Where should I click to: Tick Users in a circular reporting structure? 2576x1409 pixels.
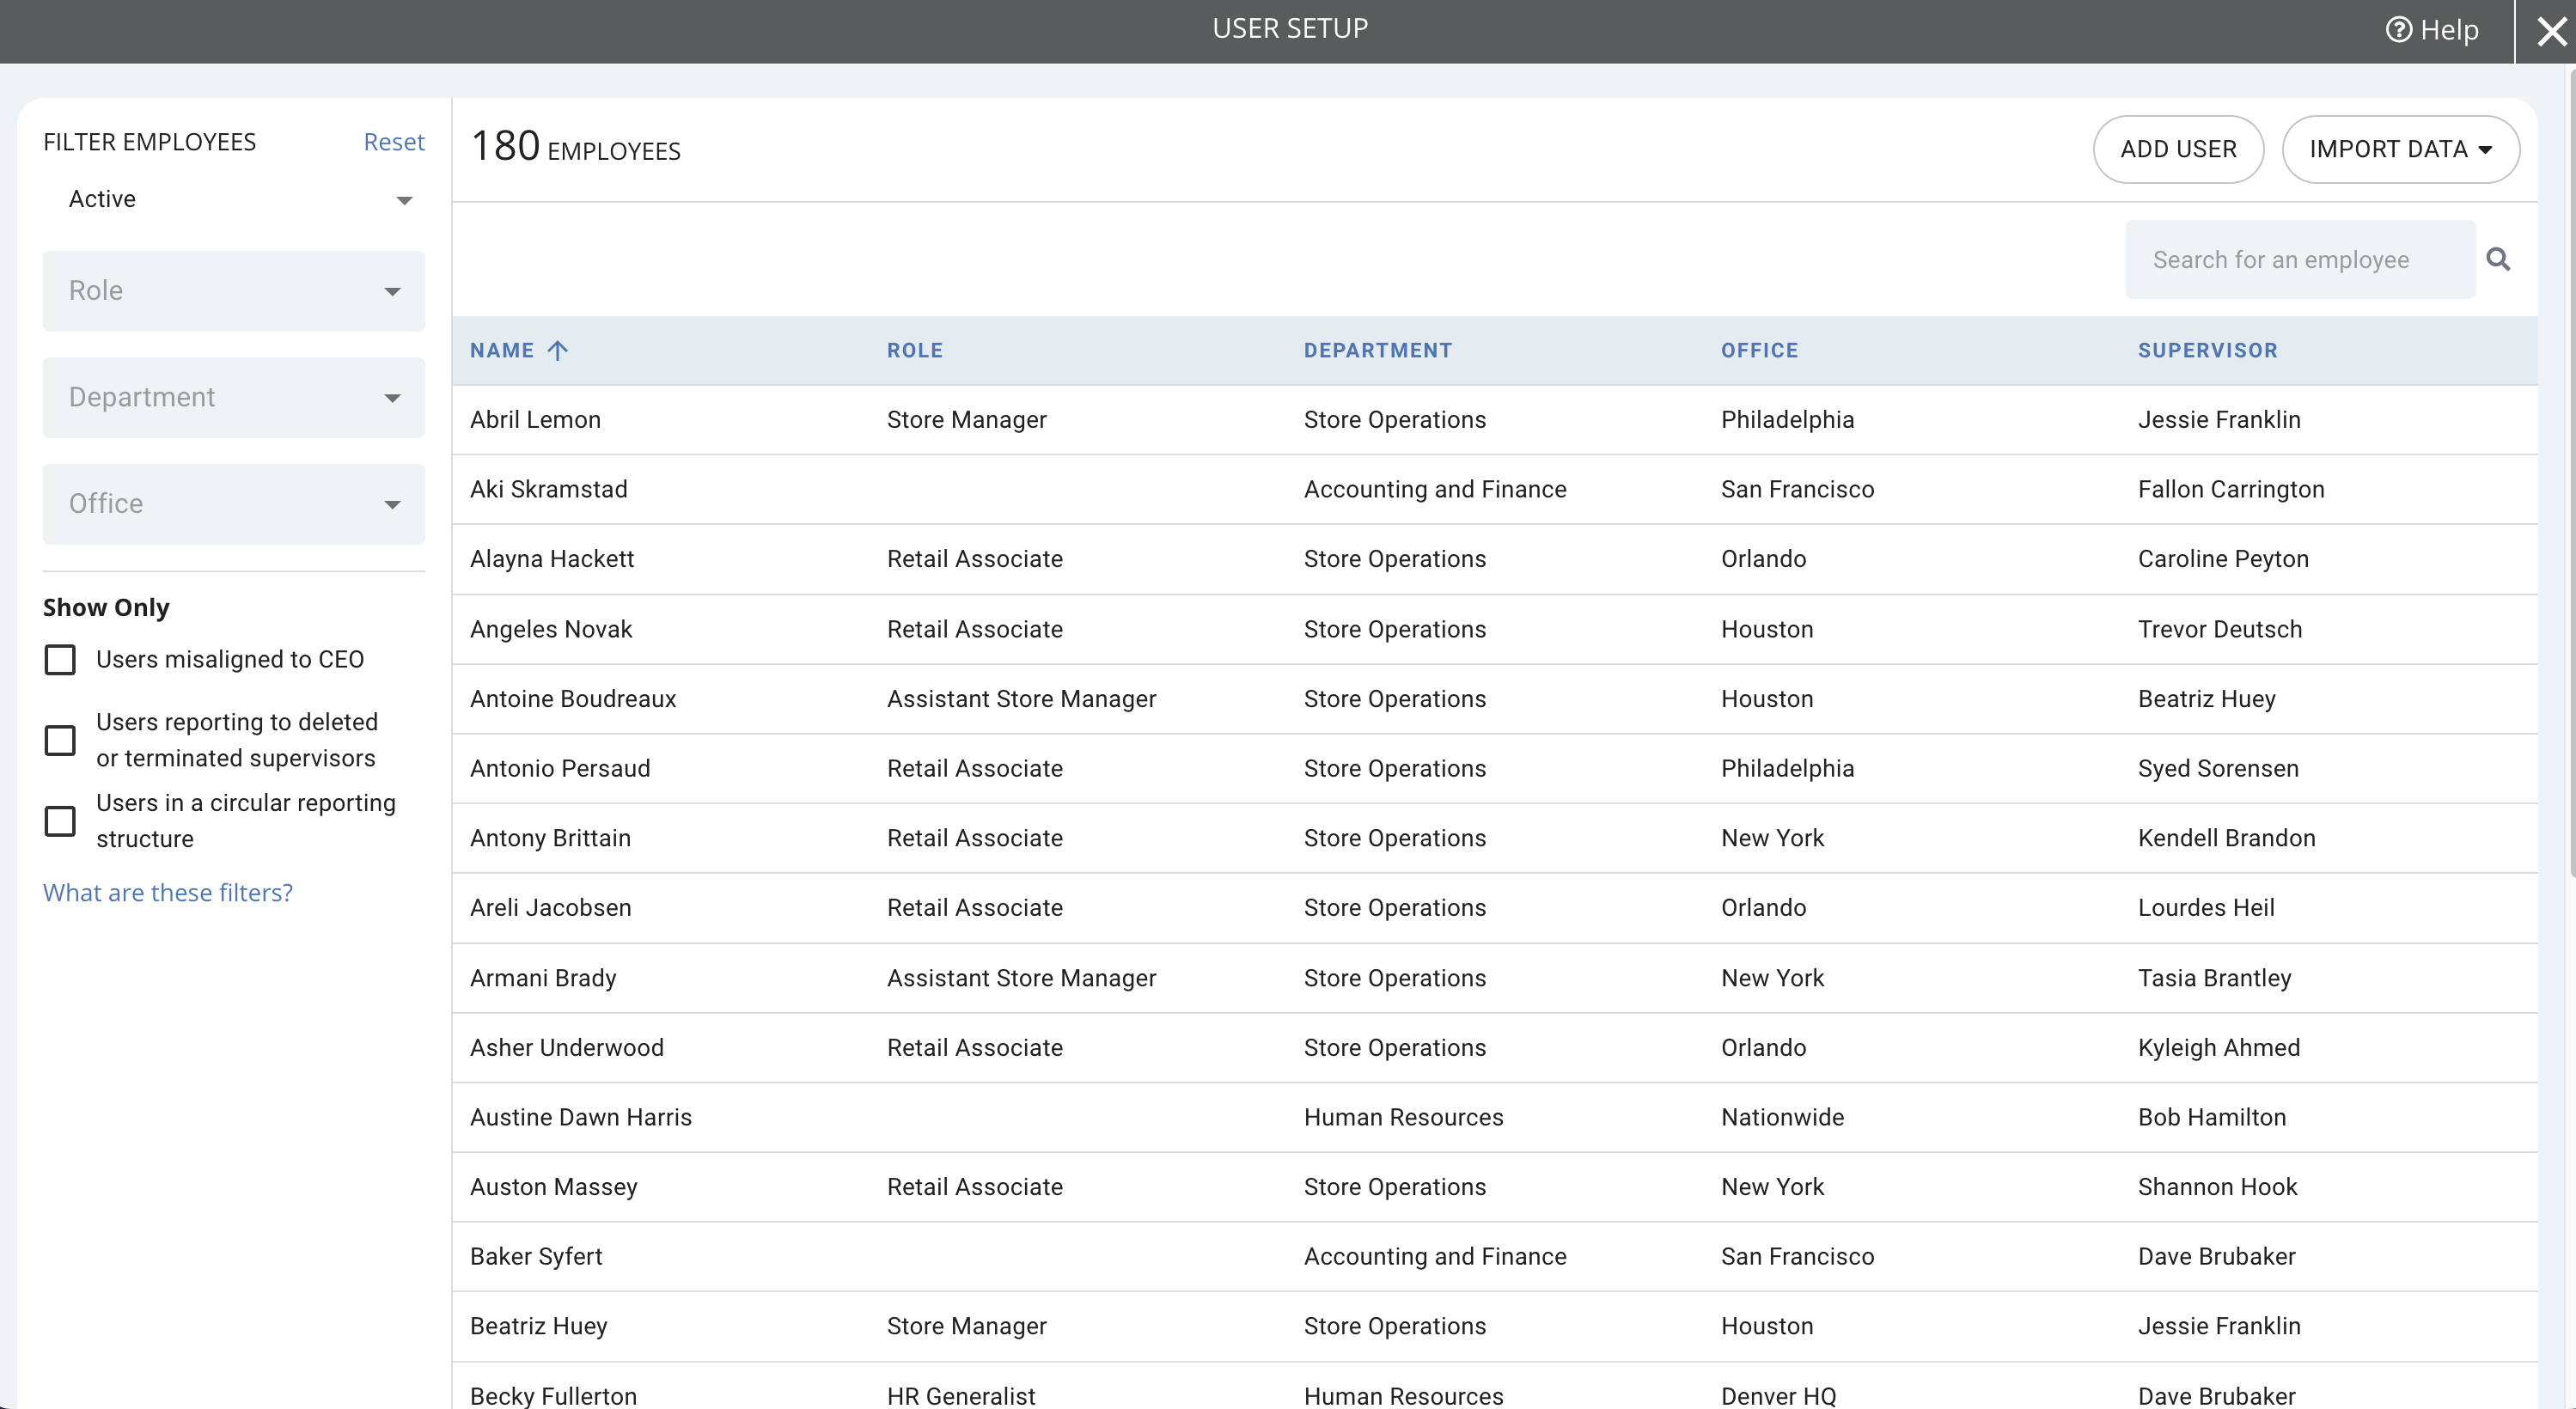tap(60, 822)
